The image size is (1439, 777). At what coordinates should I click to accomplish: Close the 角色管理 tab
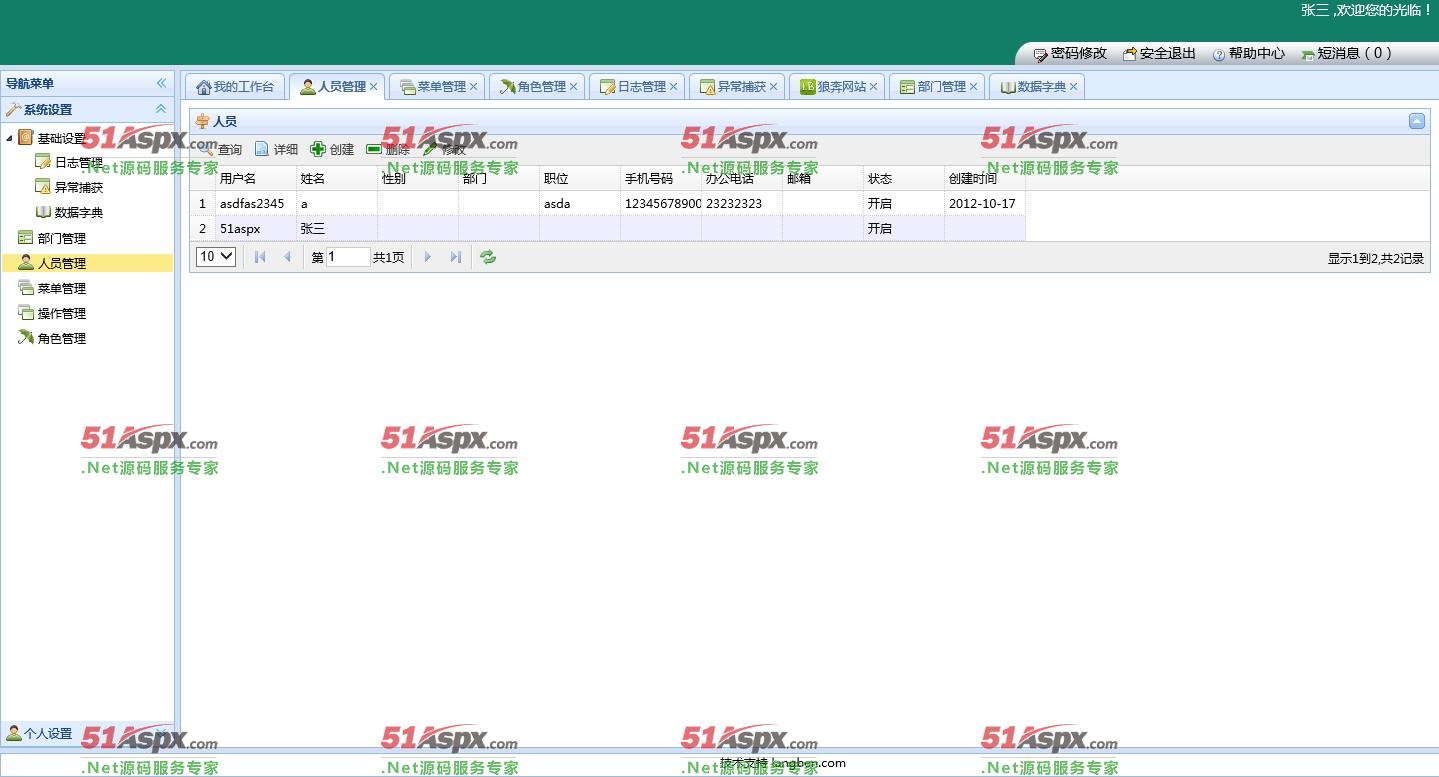(x=574, y=87)
